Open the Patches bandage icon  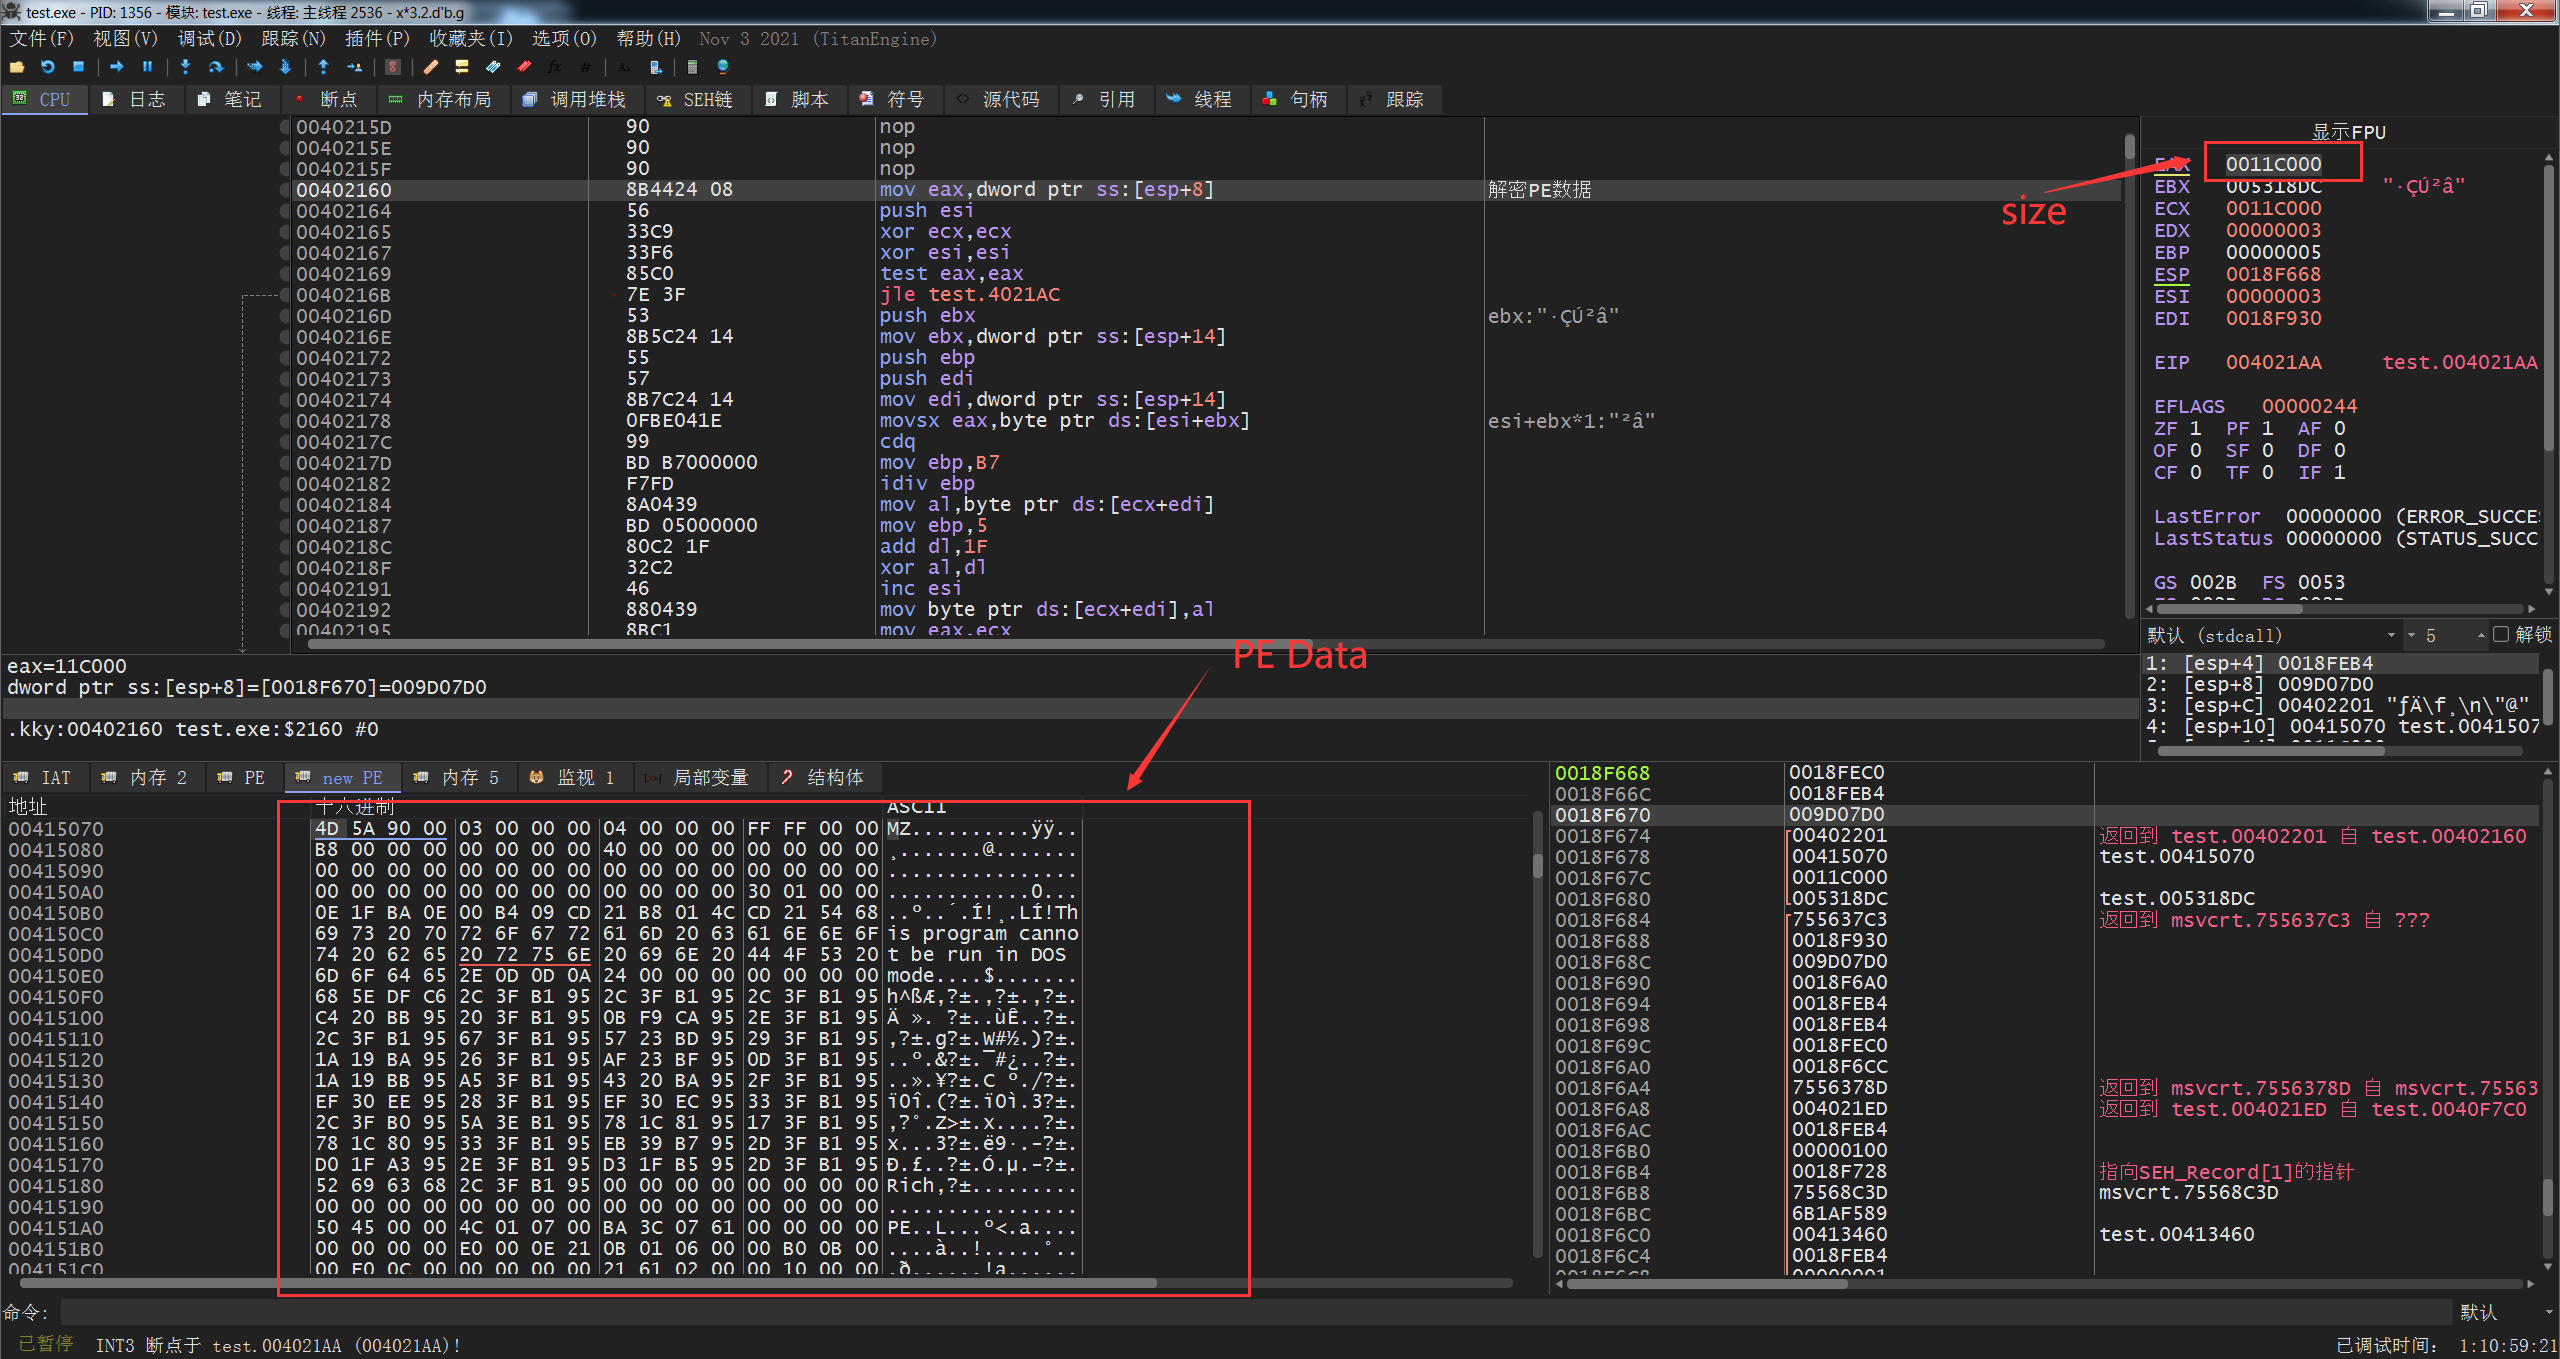click(431, 67)
